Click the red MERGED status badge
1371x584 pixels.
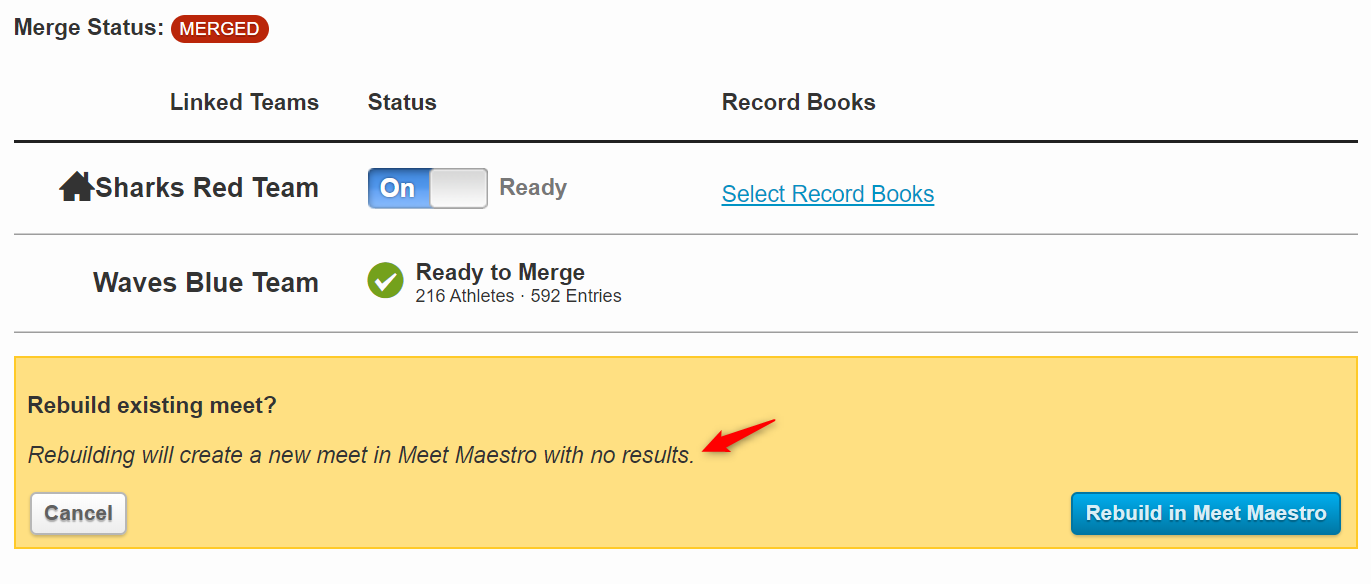pos(220,29)
